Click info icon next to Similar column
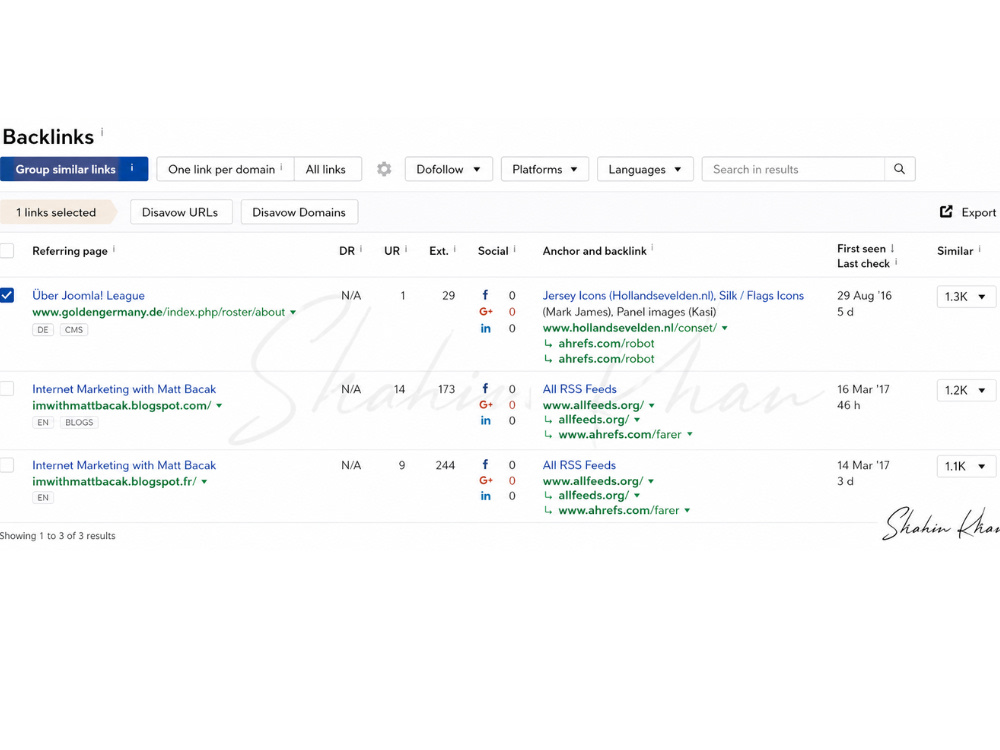This screenshot has width=1000, height=750. [x=980, y=249]
